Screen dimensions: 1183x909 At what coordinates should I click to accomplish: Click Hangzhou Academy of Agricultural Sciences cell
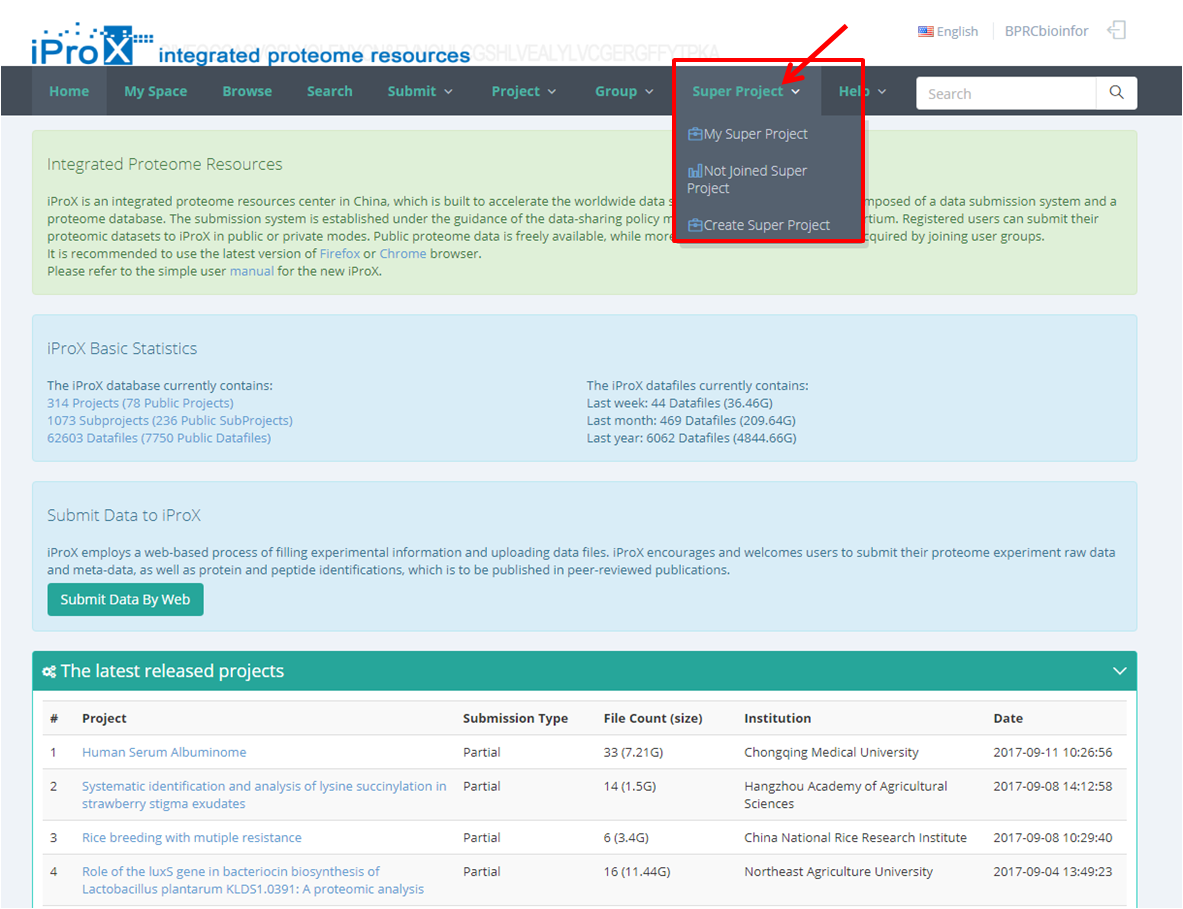(x=845, y=795)
